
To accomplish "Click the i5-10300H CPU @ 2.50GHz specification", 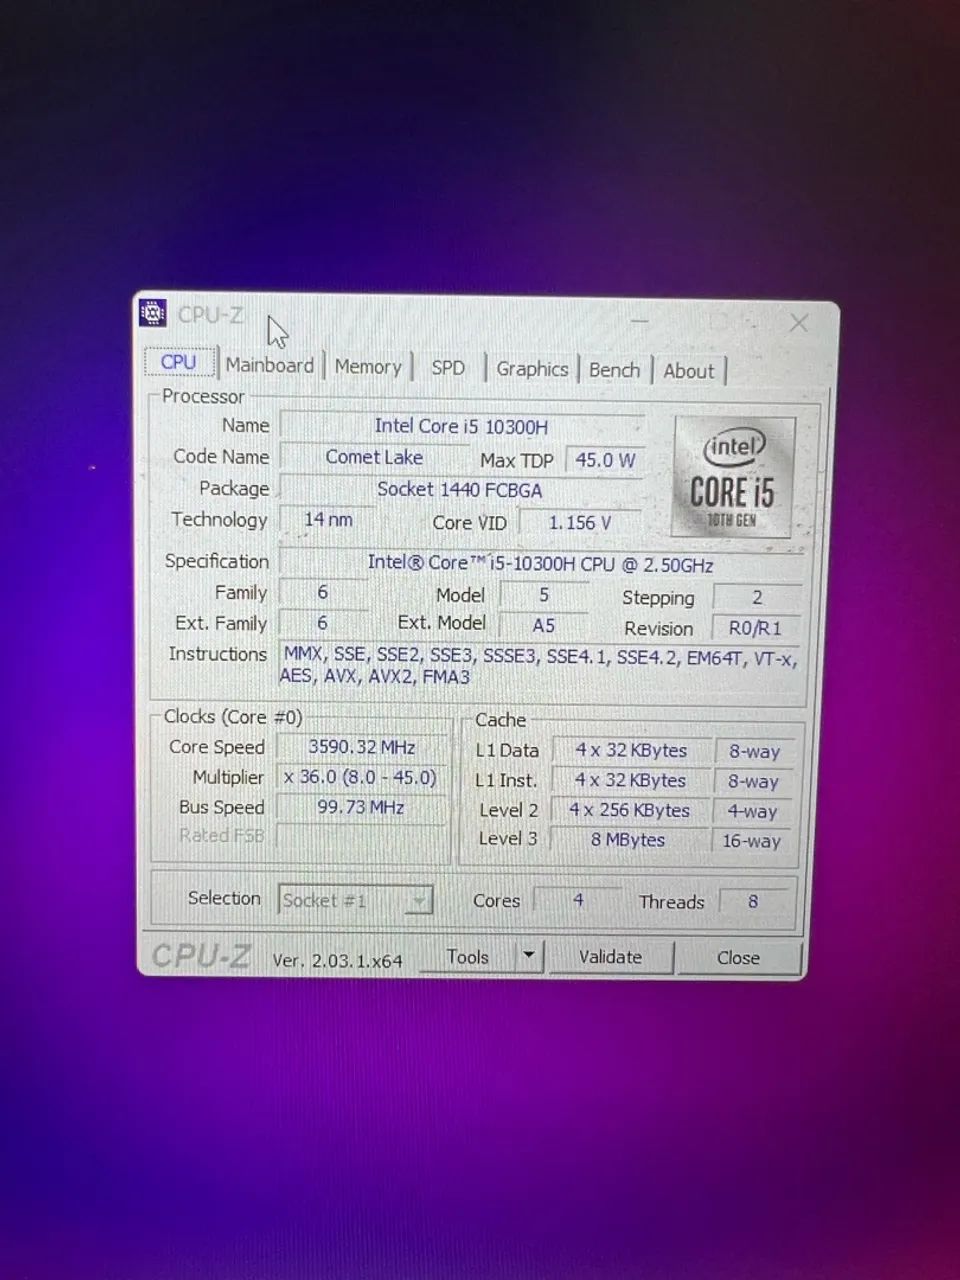I will pyautogui.click(x=540, y=563).
